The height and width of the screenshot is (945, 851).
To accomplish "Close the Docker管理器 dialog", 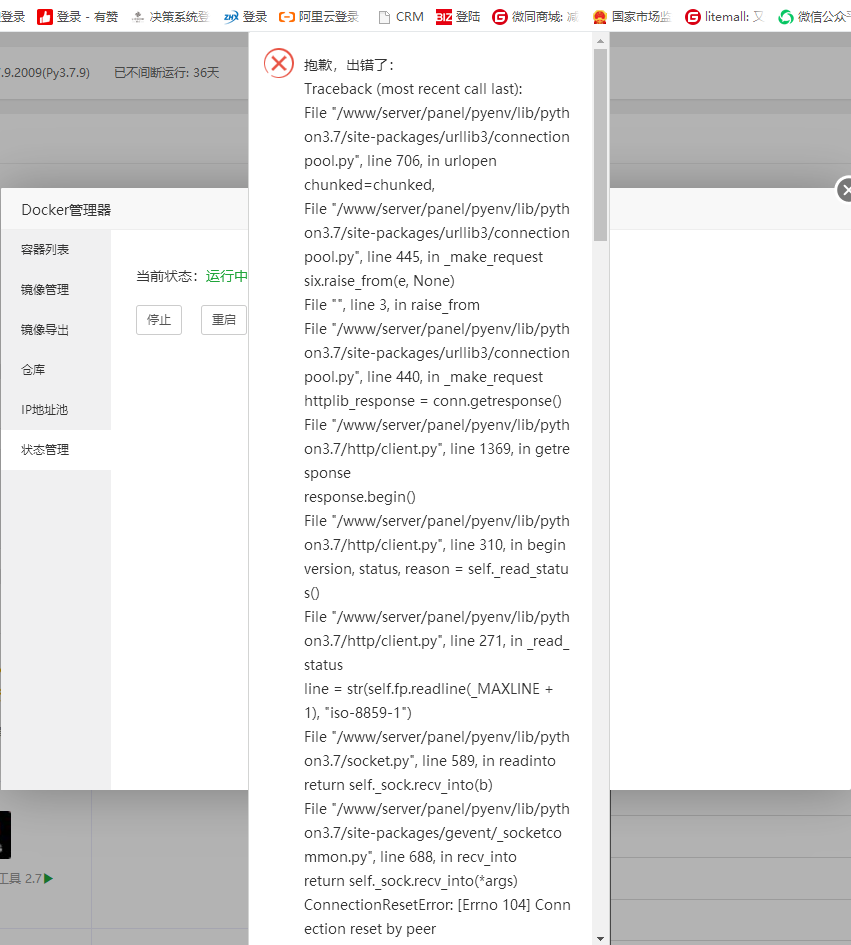I will (x=844, y=190).
